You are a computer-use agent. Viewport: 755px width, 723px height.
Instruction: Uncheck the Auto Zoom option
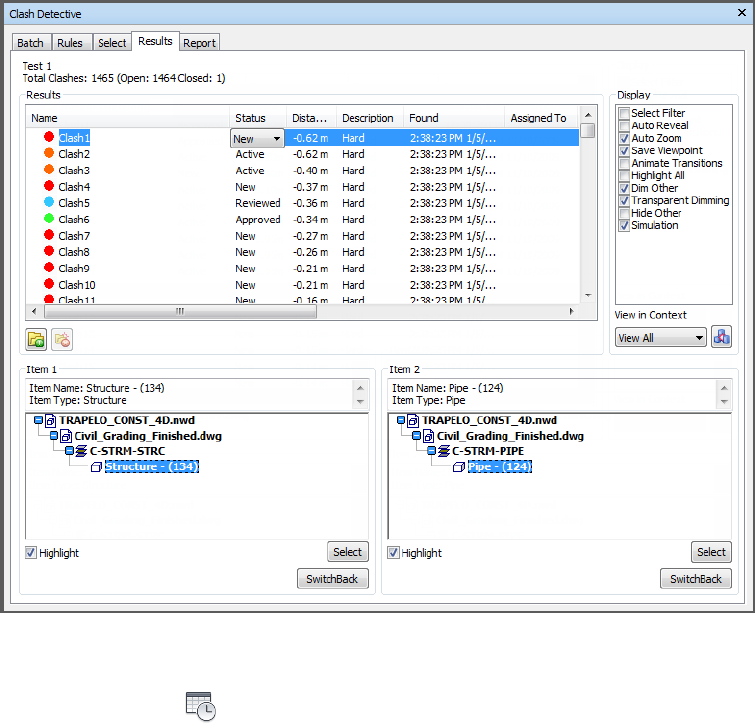pyautogui.click(x=624, y=138)
